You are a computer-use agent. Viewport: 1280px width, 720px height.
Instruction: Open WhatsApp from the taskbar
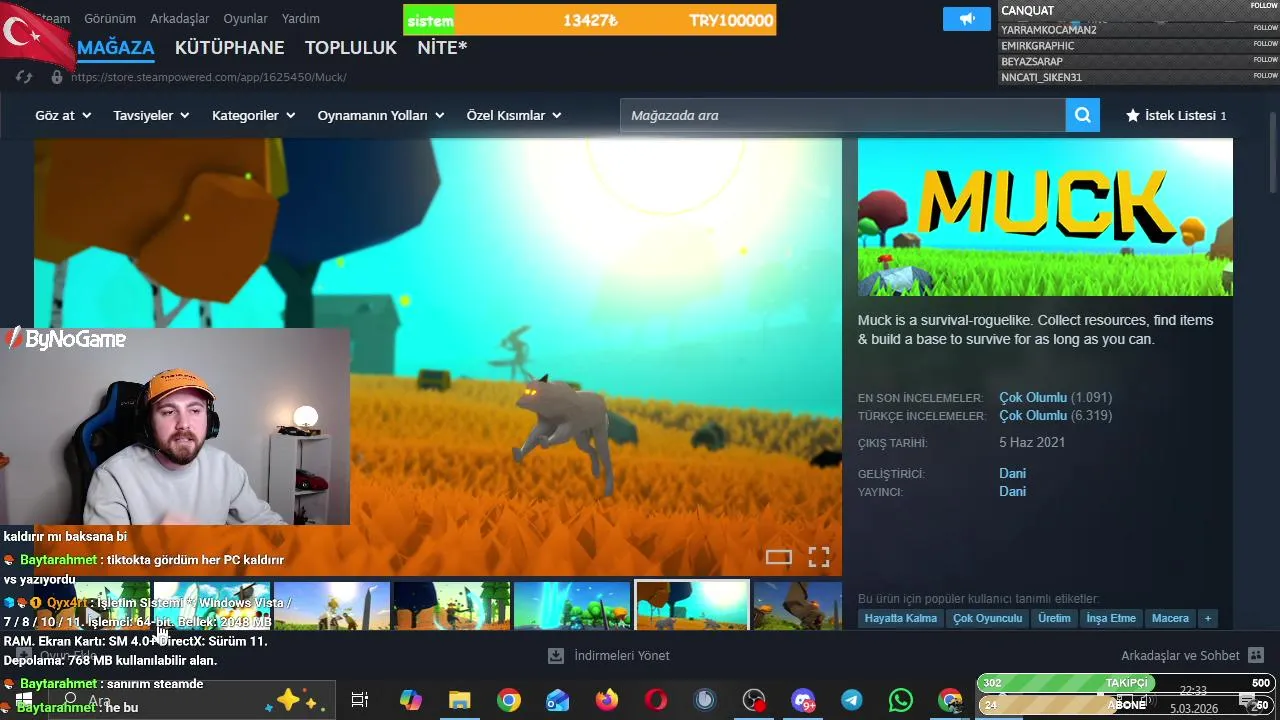[901, 700]
